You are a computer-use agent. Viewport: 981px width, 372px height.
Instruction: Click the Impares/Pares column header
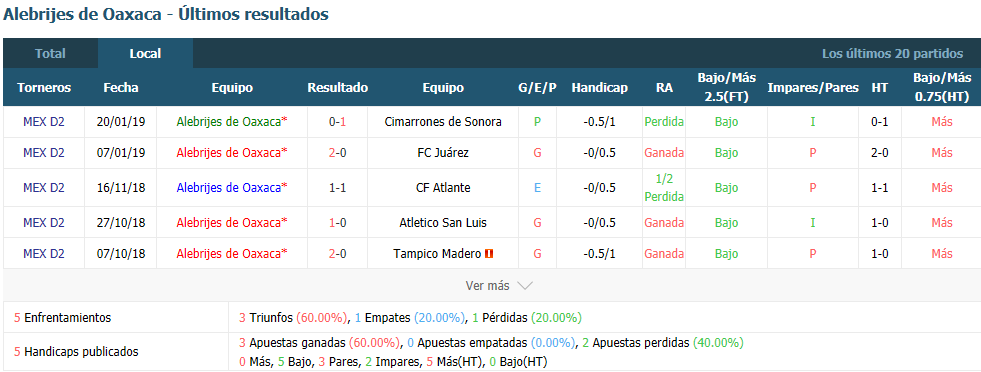813,88
